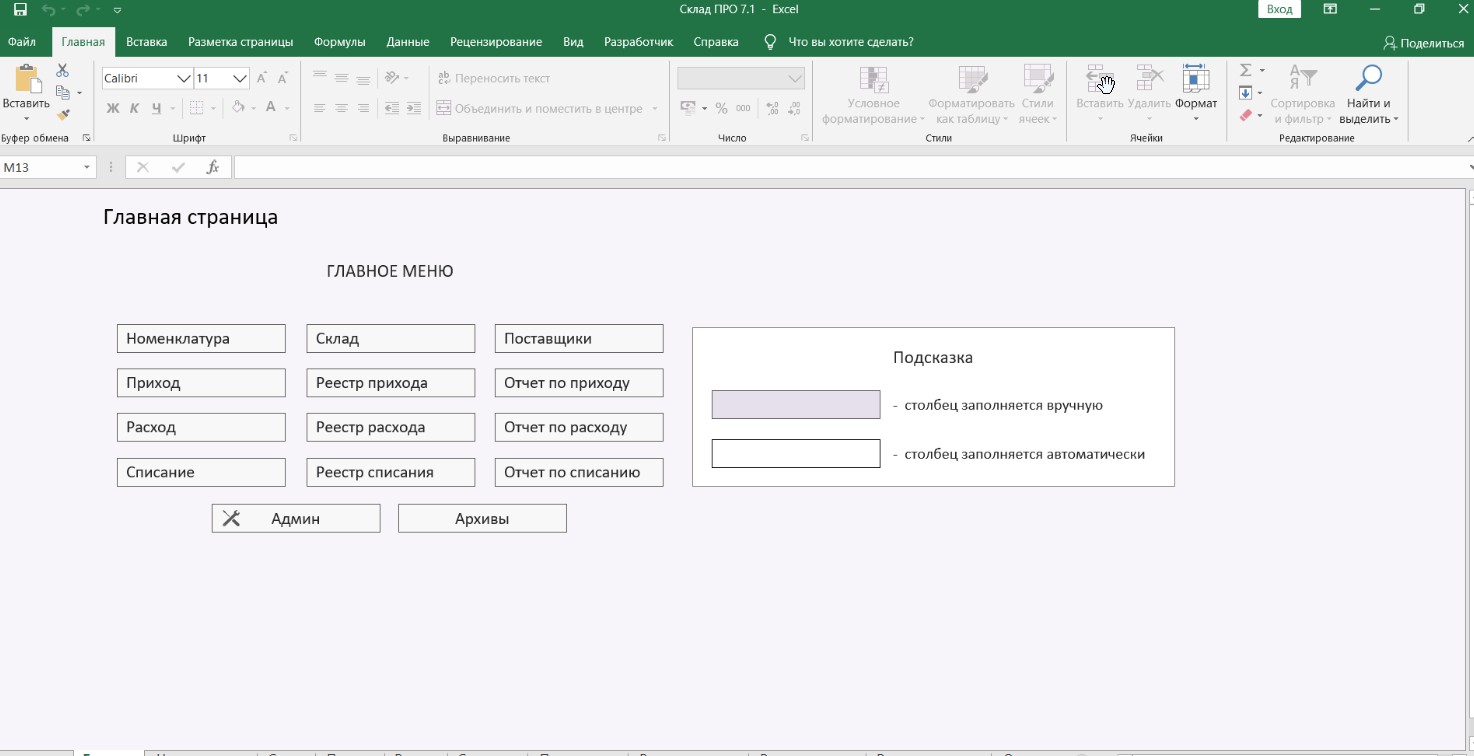
Task: Open the Name Box dropdown arrow
Action: [87, 168]
